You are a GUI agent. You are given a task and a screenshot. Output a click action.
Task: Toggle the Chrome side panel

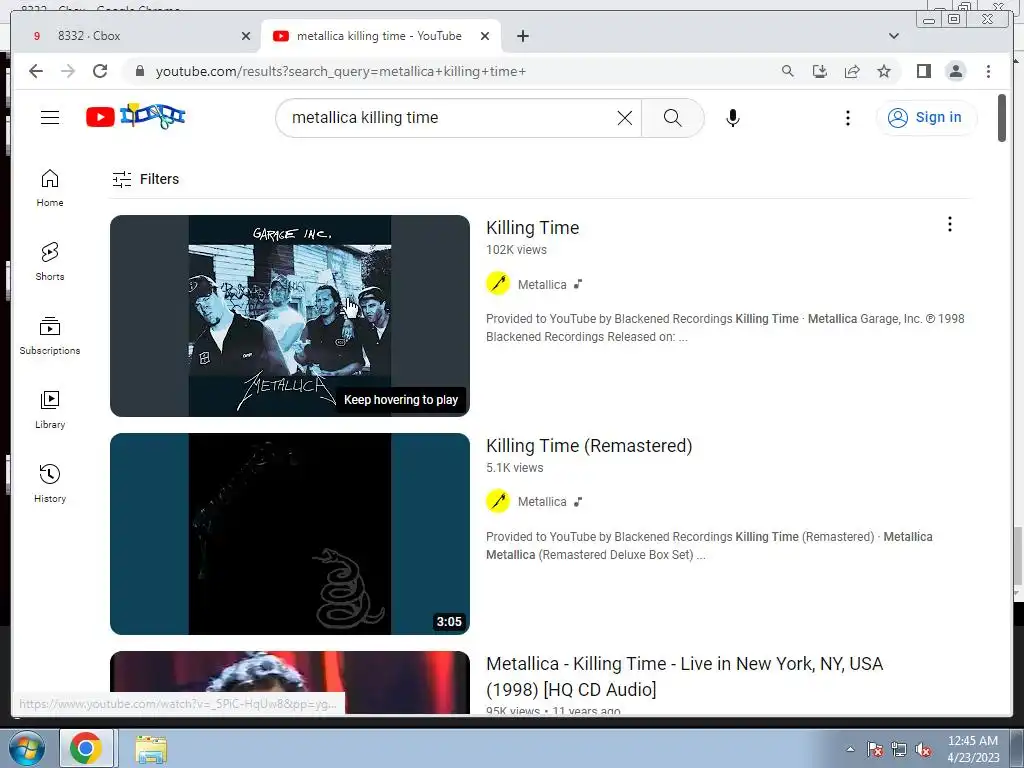(x=923, y=71)
